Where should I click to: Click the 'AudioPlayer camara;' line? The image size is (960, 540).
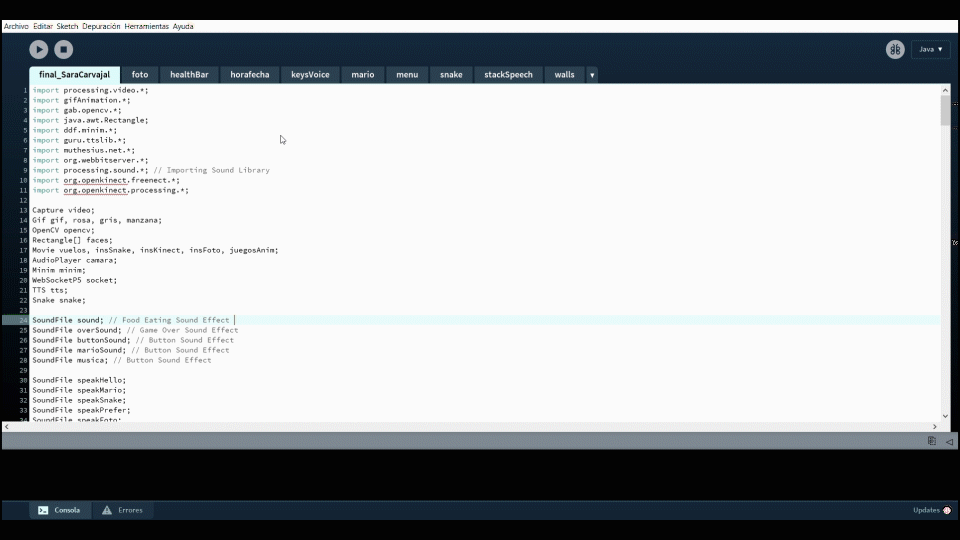click(x=75, y=260)
